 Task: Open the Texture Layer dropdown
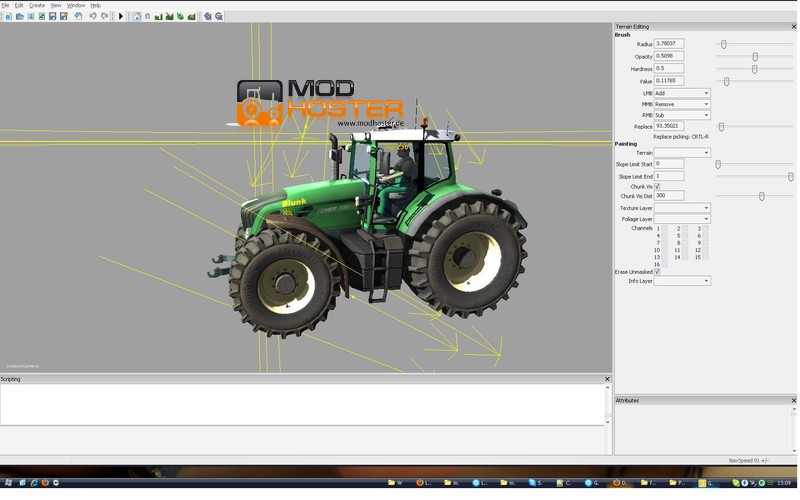click(x=682, y=208)
